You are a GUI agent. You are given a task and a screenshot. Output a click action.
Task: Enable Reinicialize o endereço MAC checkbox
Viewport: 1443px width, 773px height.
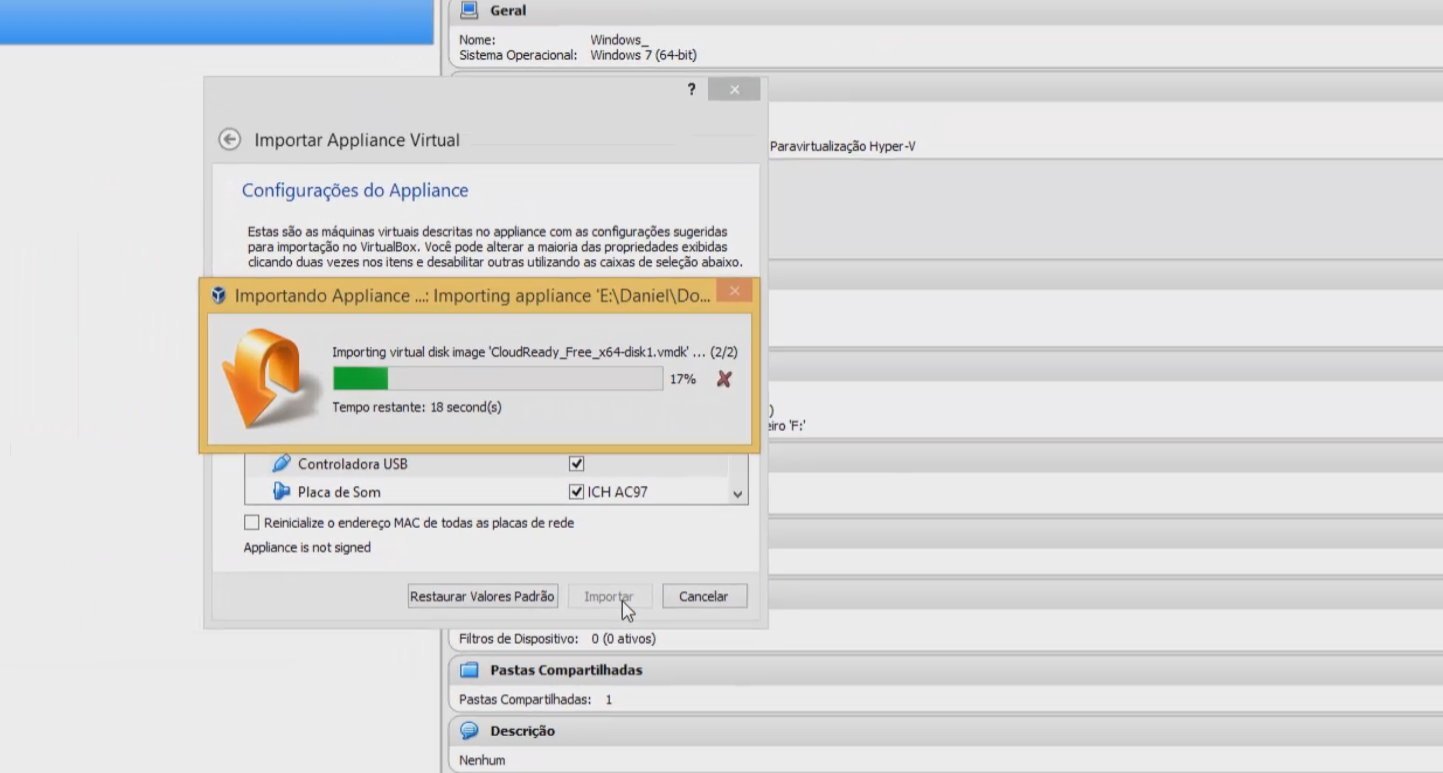coord(252,522)
